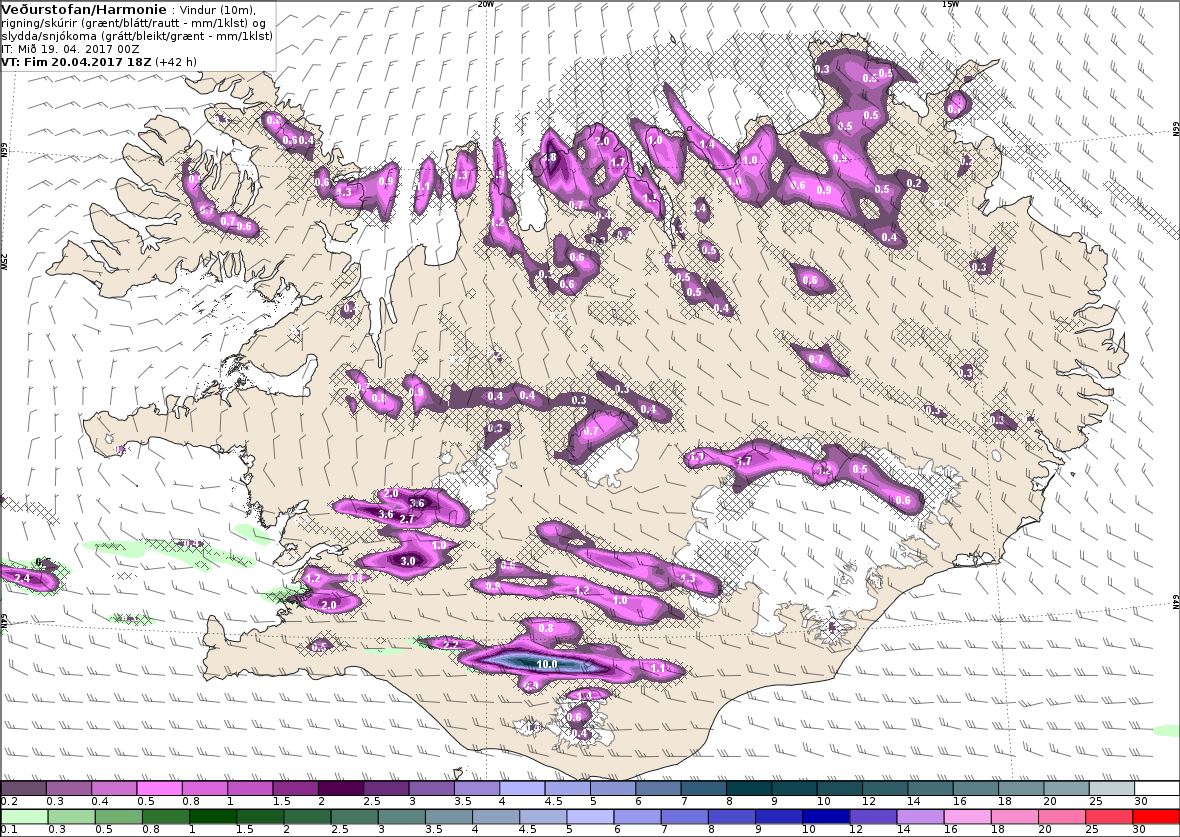Viewport: 1180px width, 837px height.
Task: Click the valid time 'VT: Fim 20.04.2017 18Z'
Action: click(76, 62)
